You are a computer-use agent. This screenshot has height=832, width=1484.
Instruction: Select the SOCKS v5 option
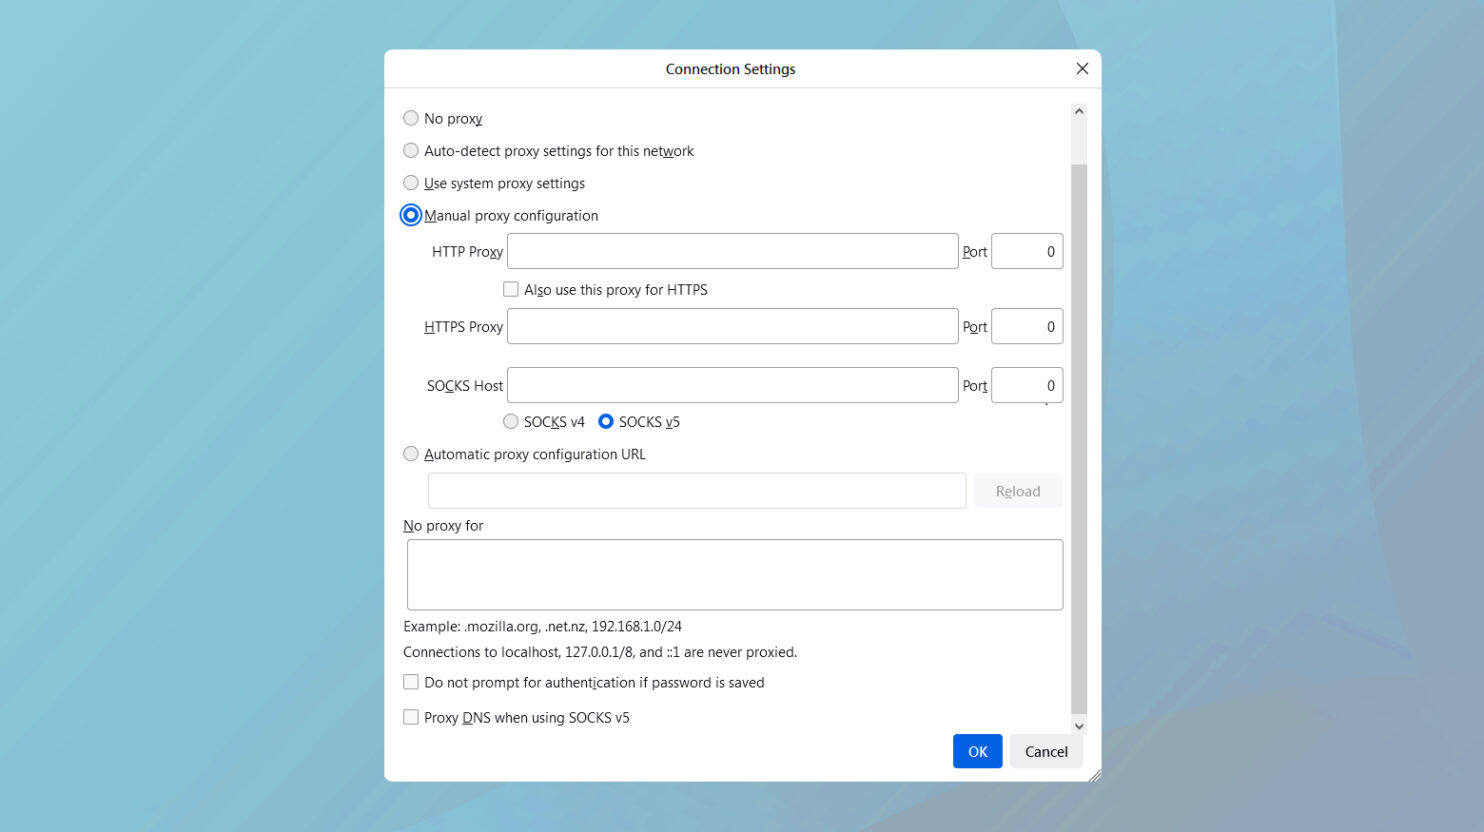605,421
